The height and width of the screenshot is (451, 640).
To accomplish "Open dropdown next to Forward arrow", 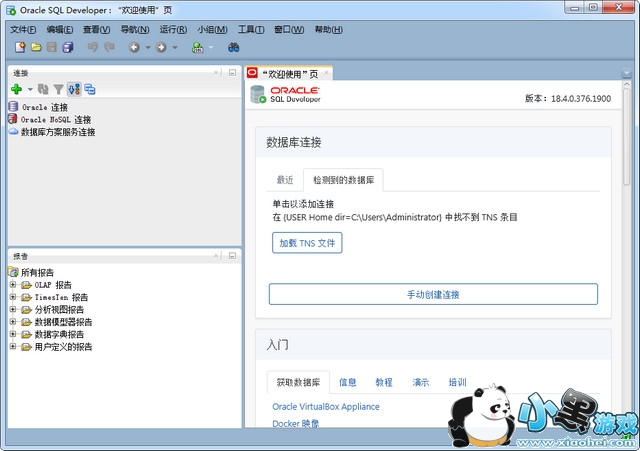I will (175, 48).
